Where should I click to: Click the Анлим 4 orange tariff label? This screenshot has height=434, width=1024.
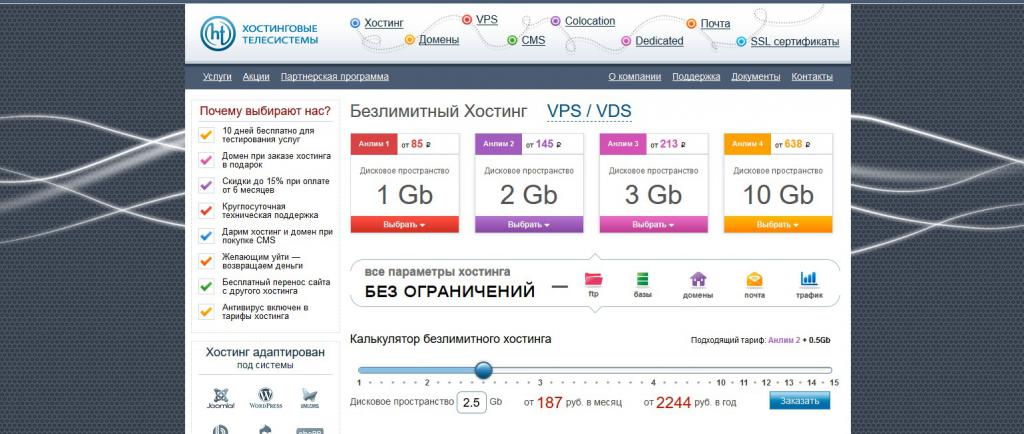(747, 144)
